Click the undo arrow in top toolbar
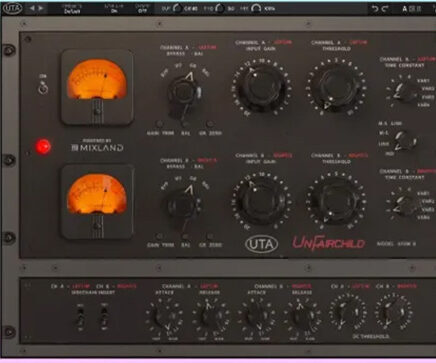The width and height of the screenshot is (436, 363). [375, 9]
